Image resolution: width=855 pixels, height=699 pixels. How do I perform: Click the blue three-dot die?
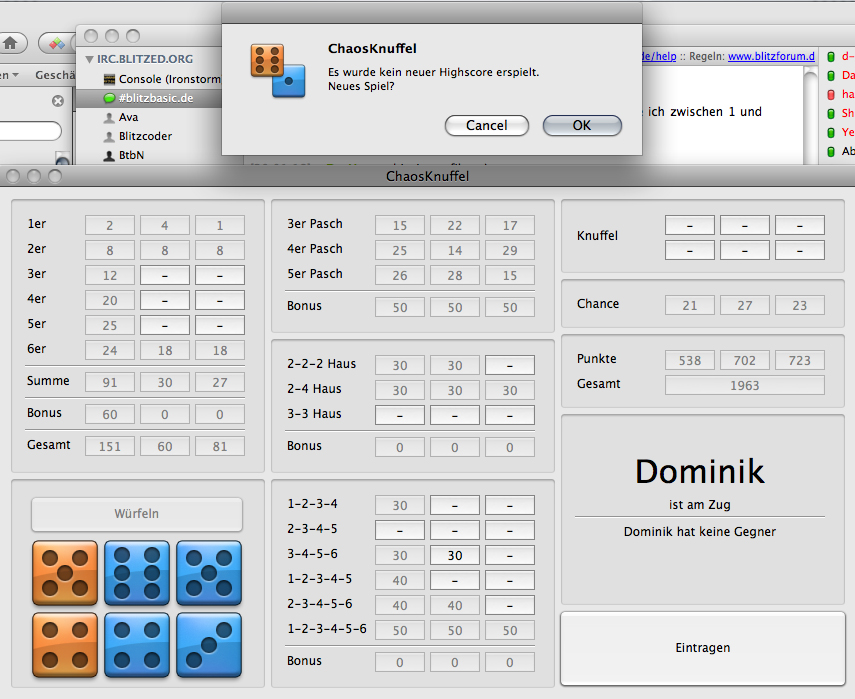pyautogui.click(x=209, y=645)
